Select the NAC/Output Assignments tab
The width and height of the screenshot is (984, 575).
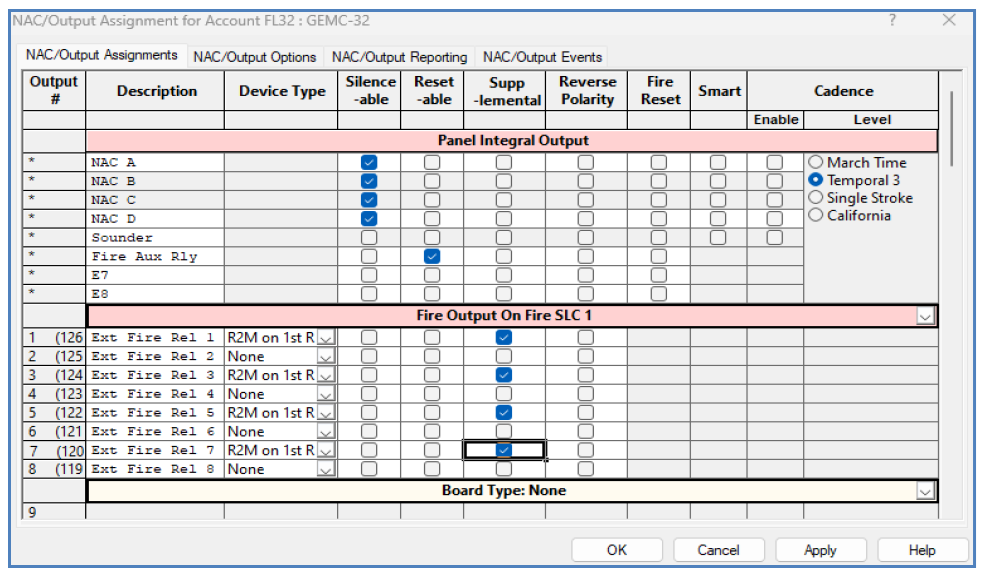(102, 55)
